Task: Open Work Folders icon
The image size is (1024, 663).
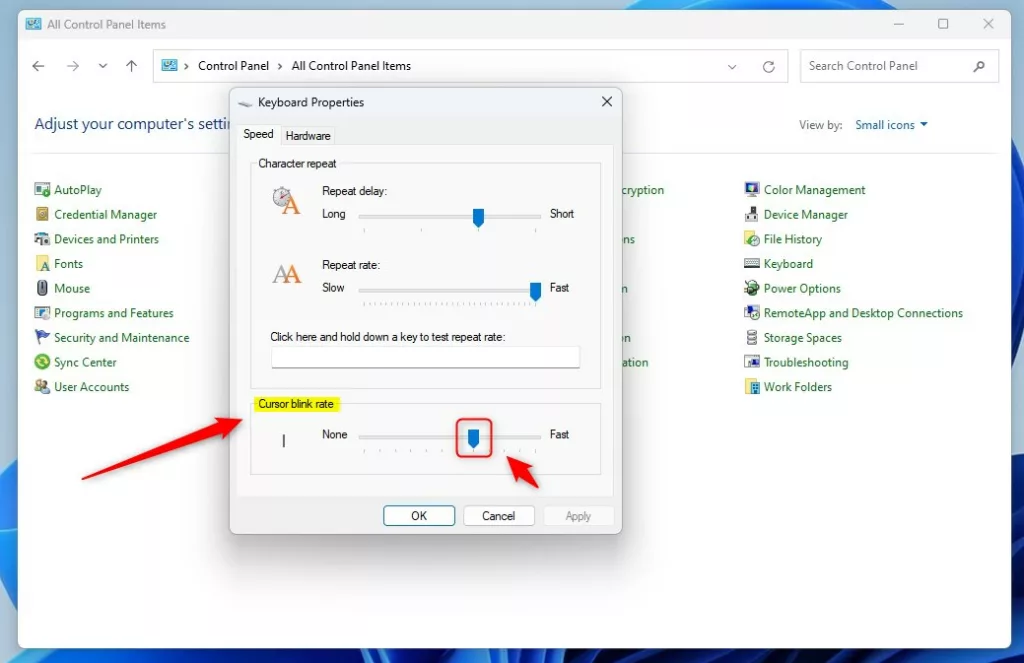Action: [x=752, y=387]
